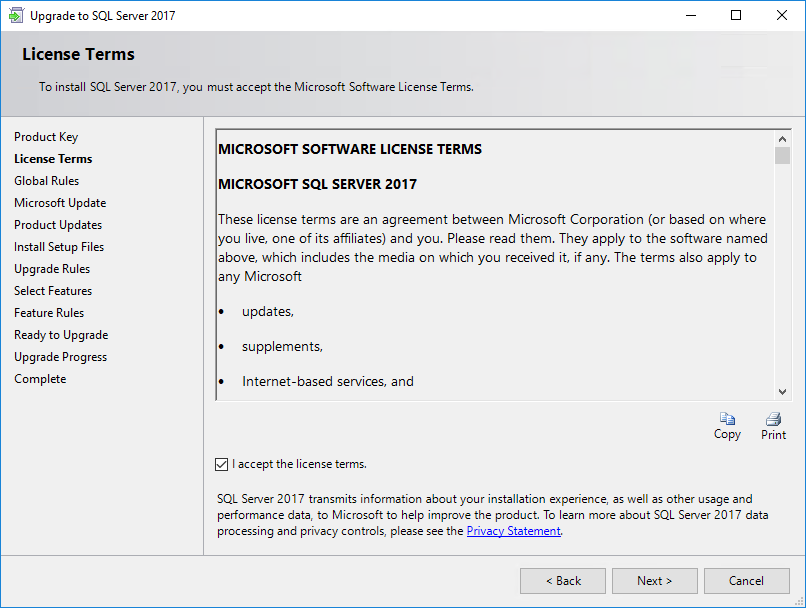Close the Upgrade to SQL Server window

(x=782, y=15)
